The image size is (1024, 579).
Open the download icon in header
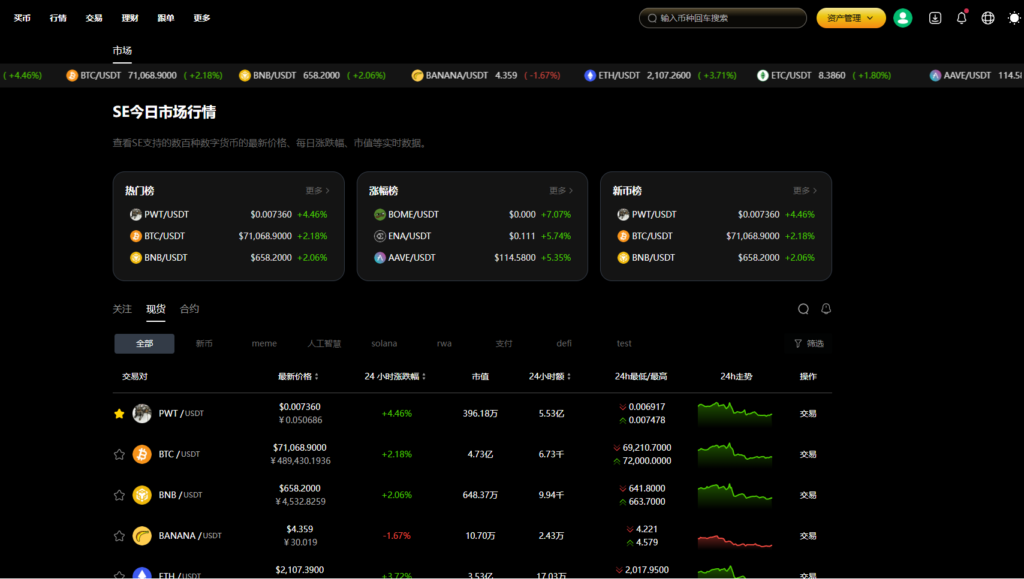click(935, 18)
